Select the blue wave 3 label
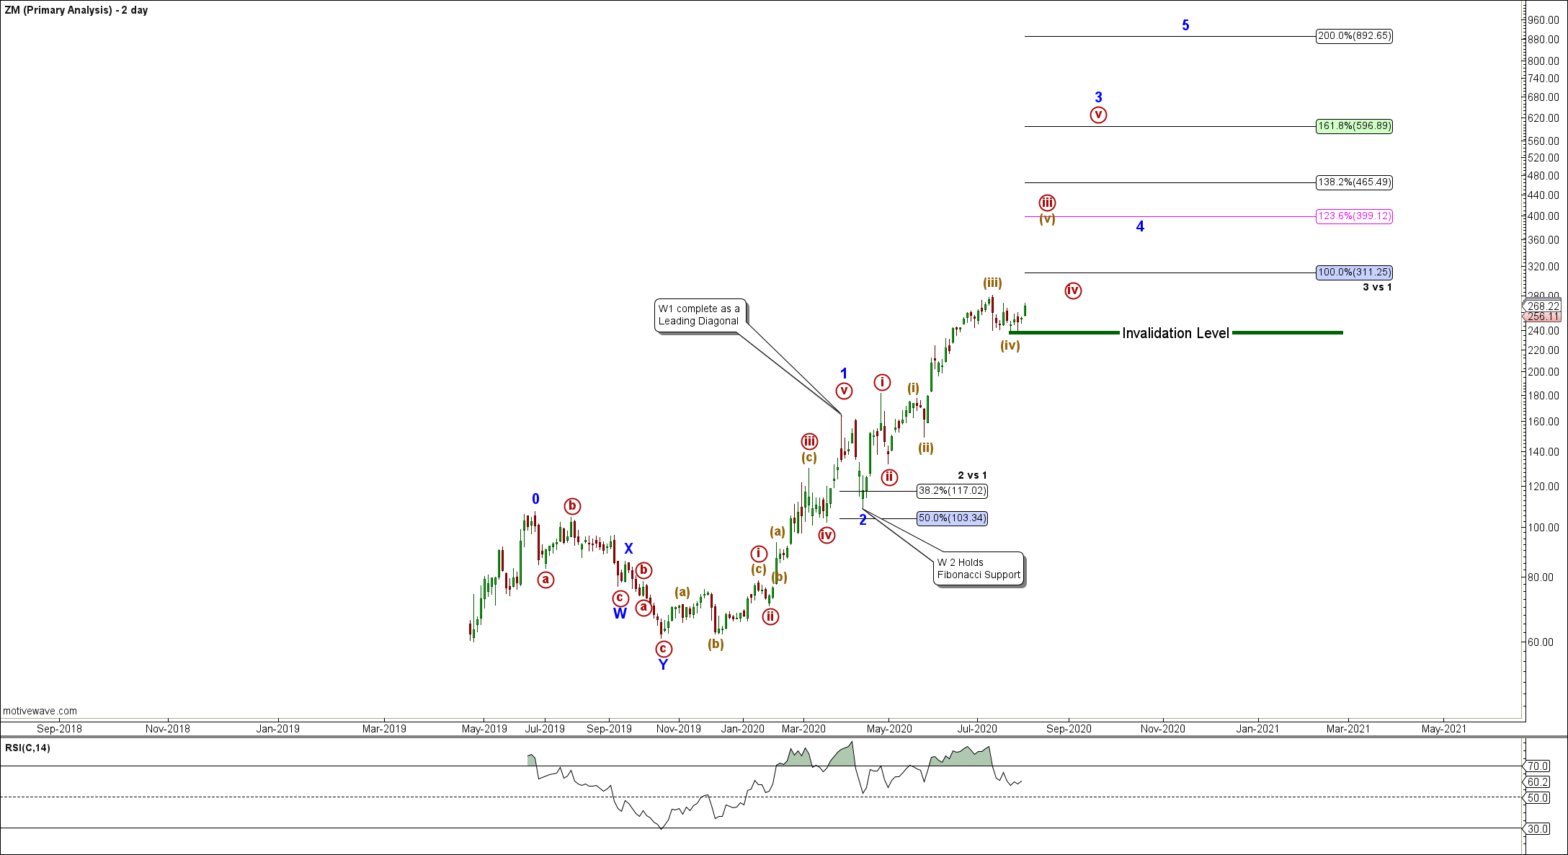 point(1098,98)
